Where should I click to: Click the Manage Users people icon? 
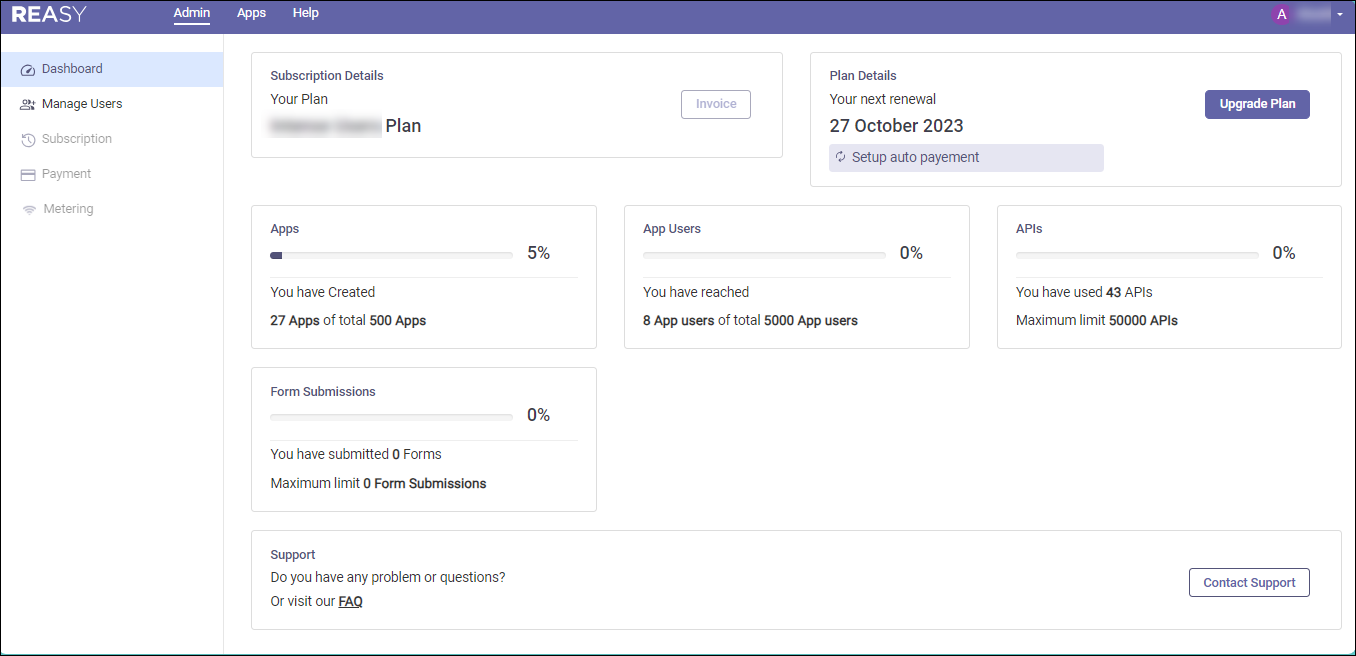tap(28, 105)
